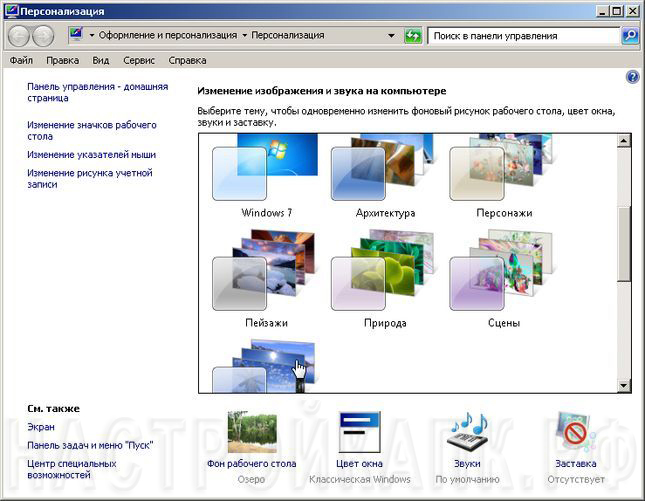Open the desktop background lake picture icon
Screen dimensions: 645x501
[x=252, y=432]
